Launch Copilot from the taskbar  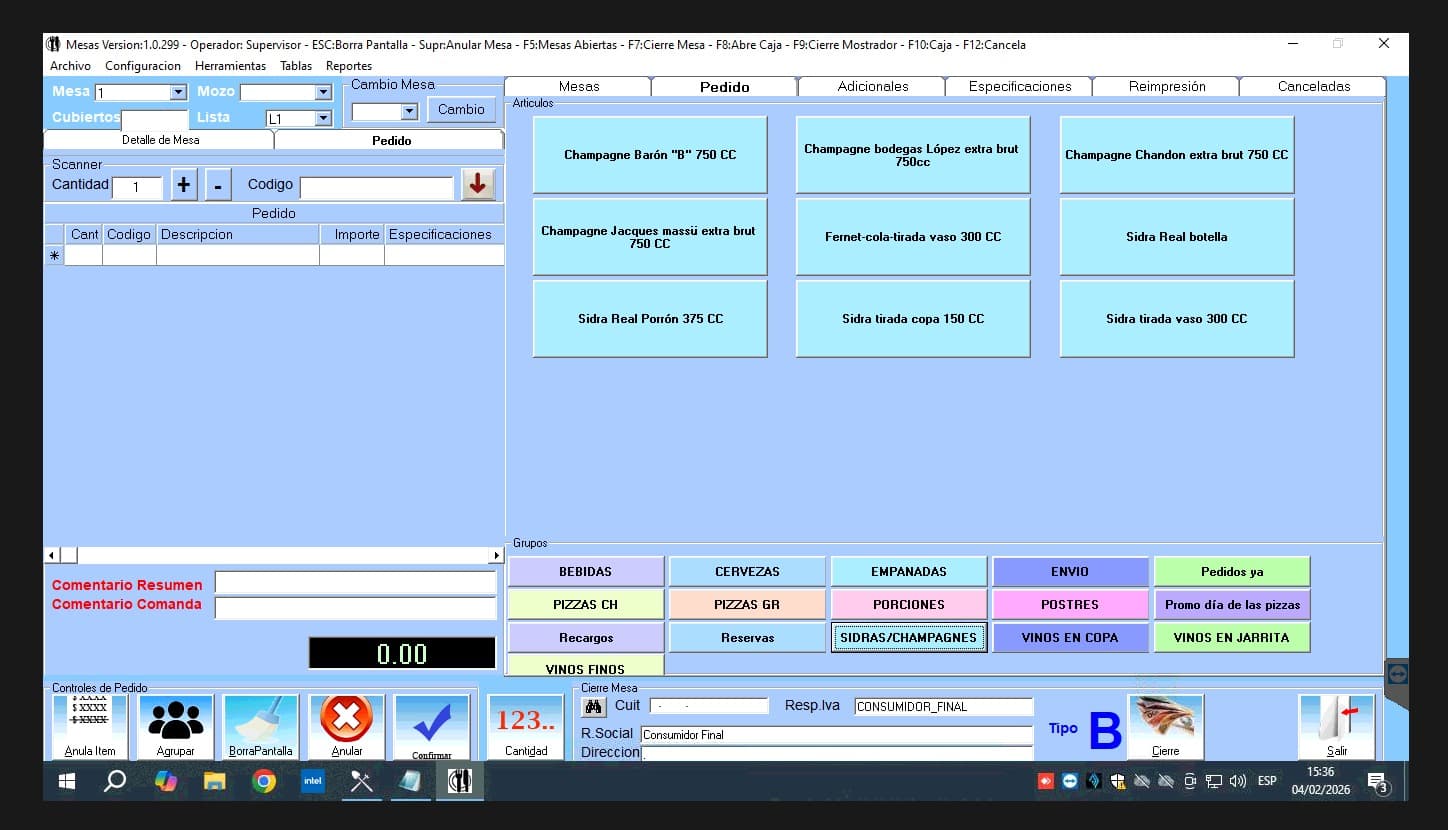point(165,781)
